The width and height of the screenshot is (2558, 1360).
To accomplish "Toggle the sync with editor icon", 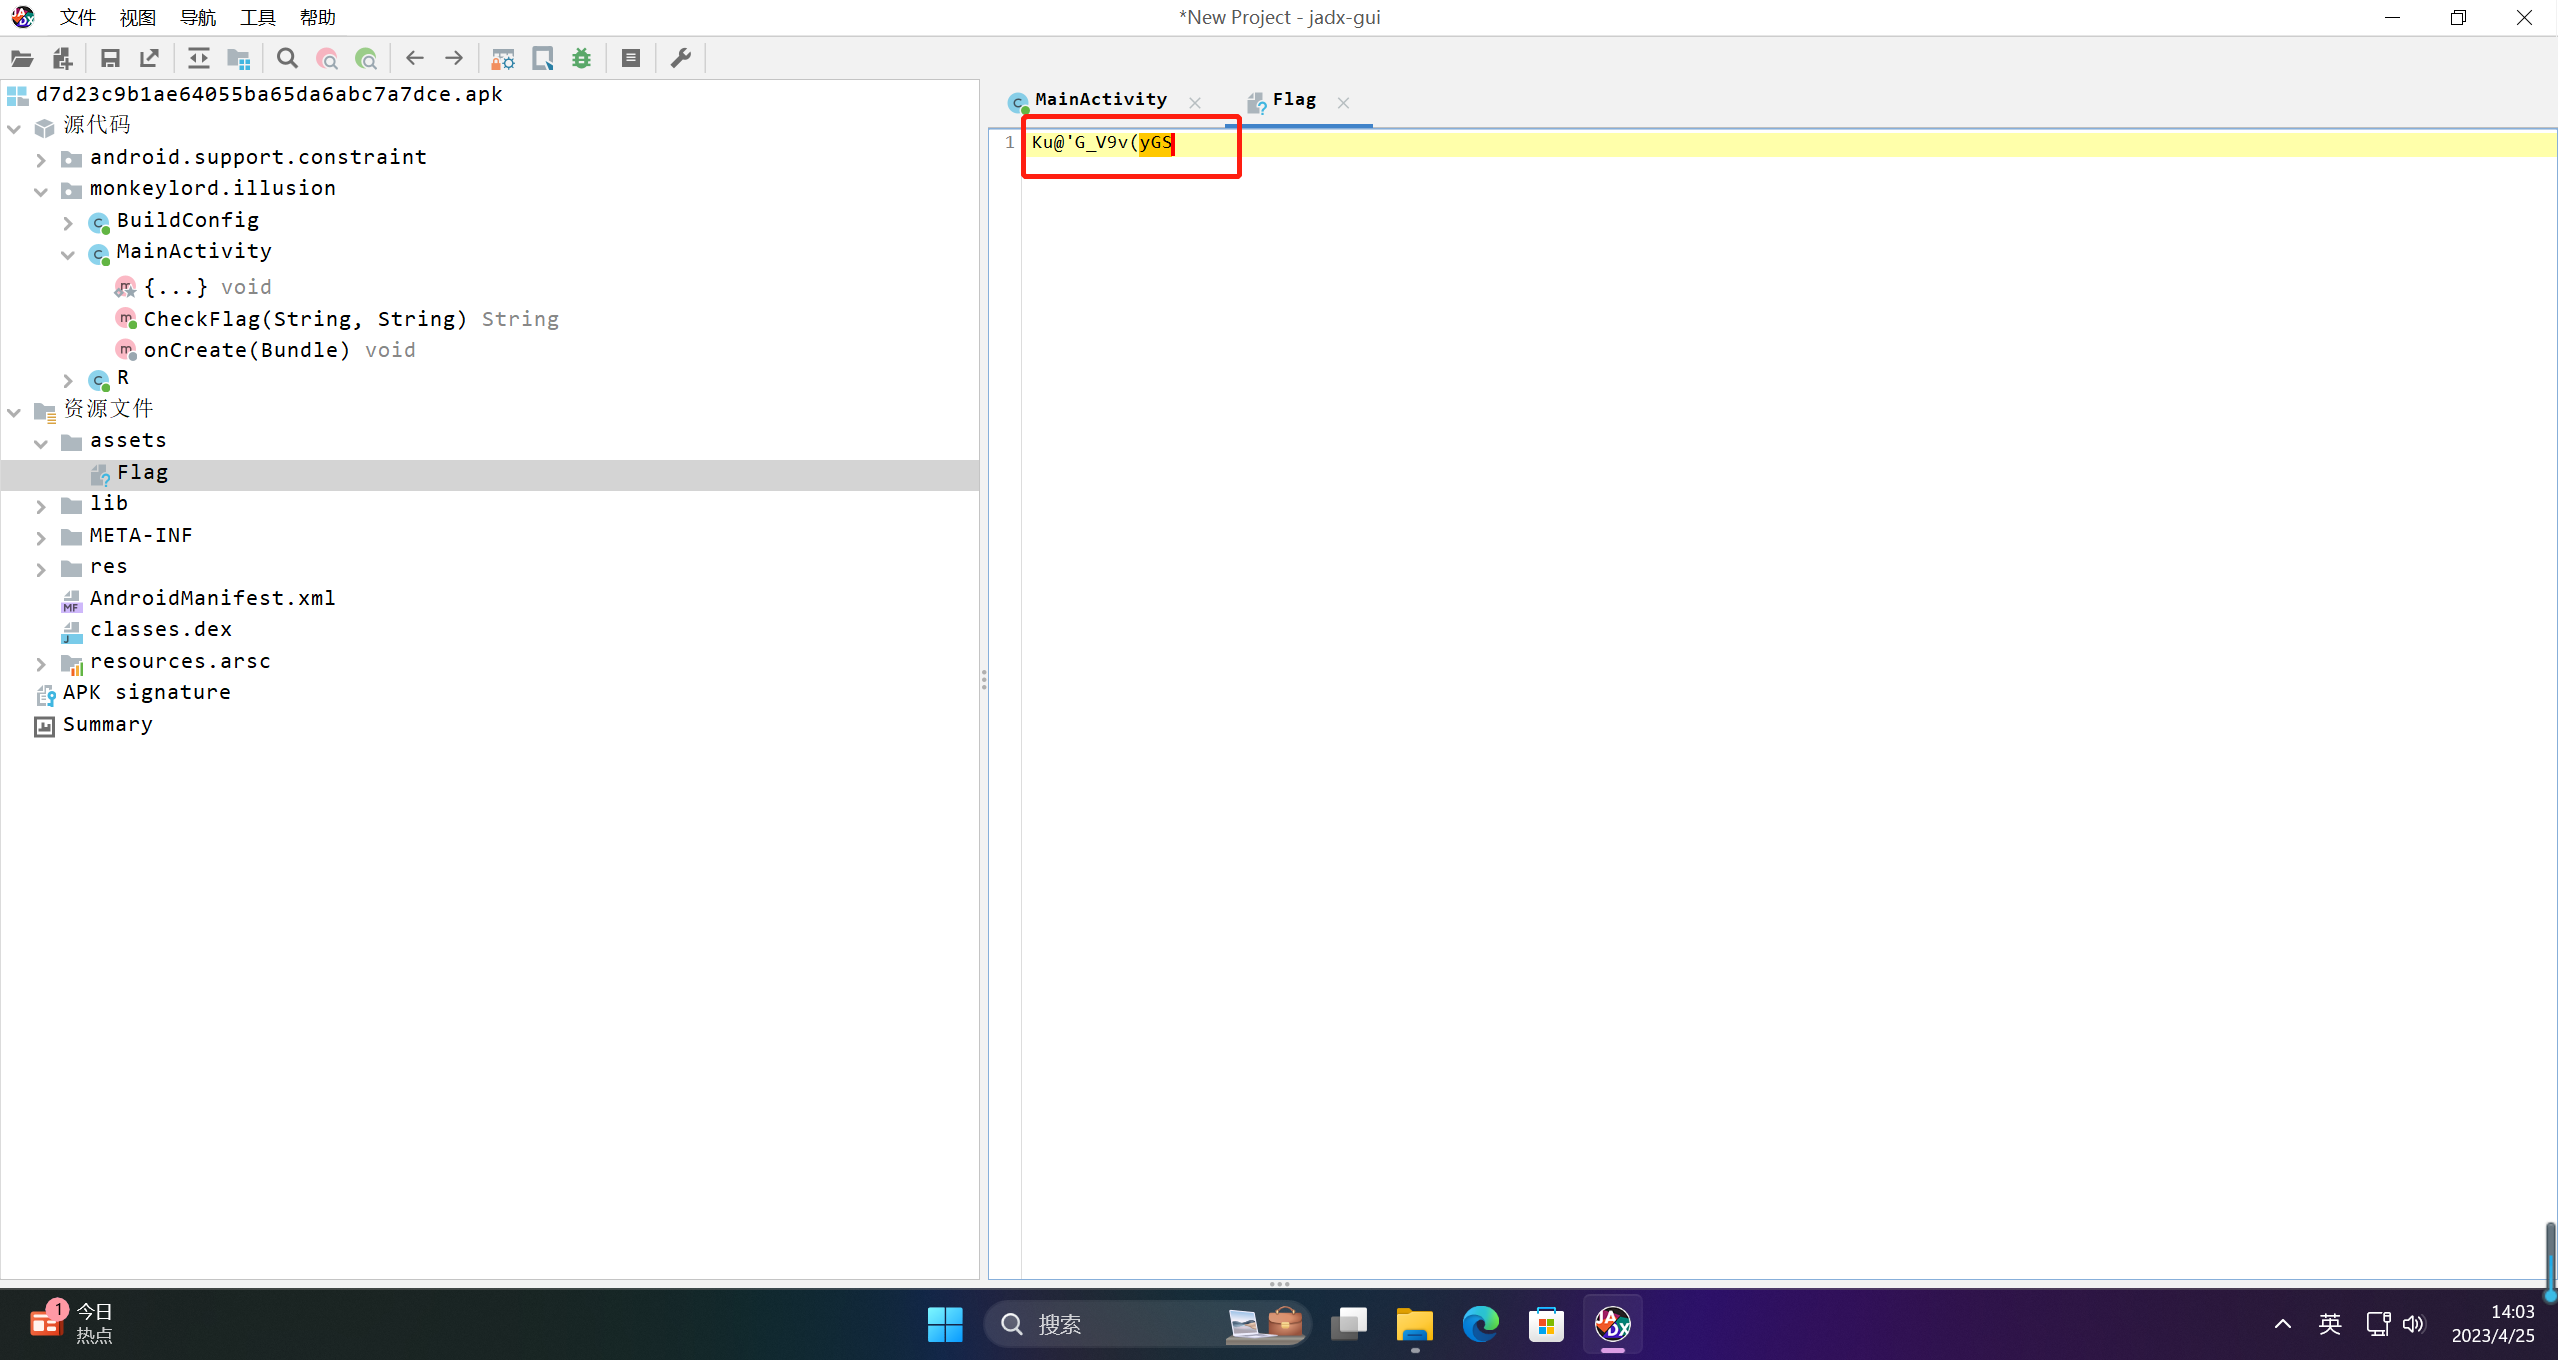I will (x=199, y=59).
